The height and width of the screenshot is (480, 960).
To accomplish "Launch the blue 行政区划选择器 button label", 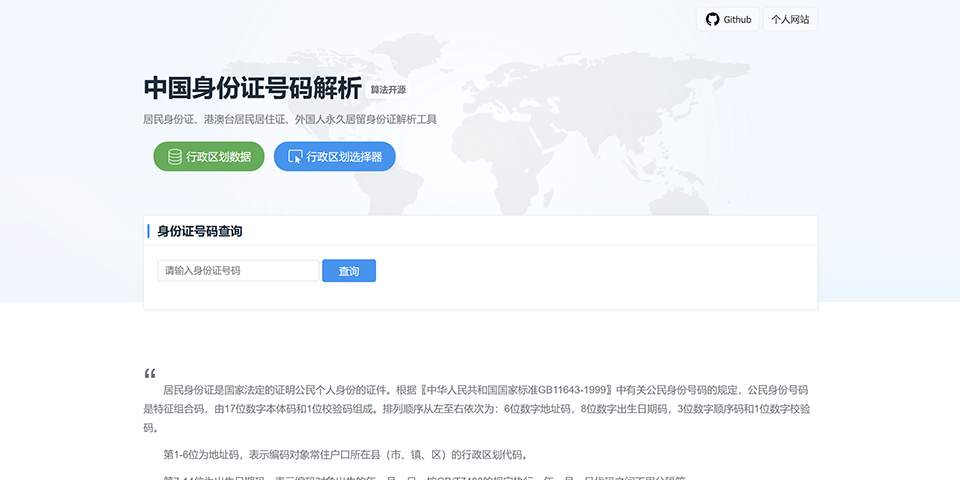I will [344, 157].
